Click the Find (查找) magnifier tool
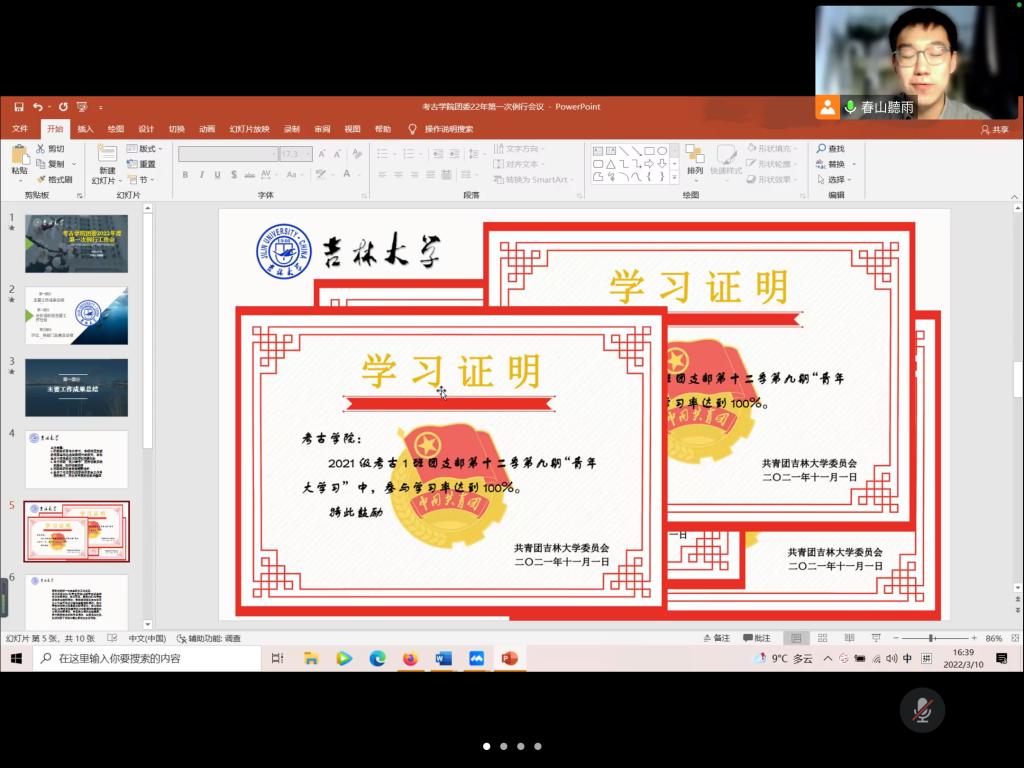This screenshot has height=768, width=1024. click(831, 149)
